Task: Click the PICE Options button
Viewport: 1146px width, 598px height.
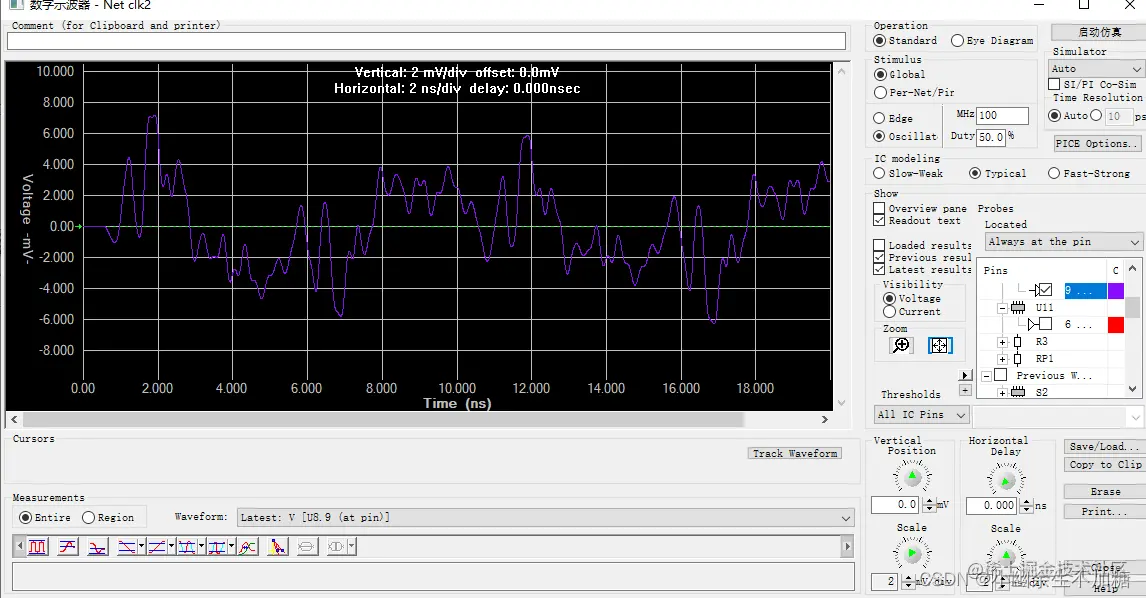Action: 1097,143
